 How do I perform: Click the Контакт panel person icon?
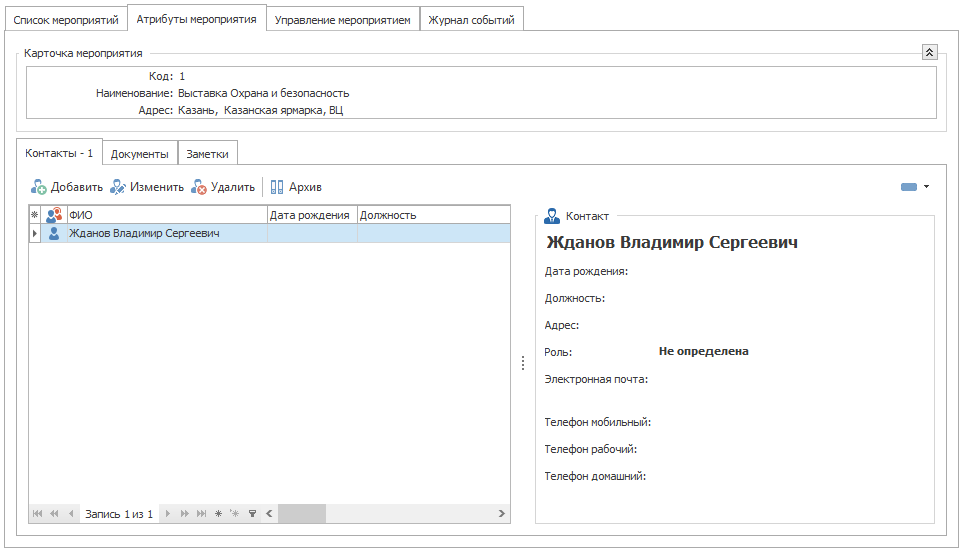551,216
